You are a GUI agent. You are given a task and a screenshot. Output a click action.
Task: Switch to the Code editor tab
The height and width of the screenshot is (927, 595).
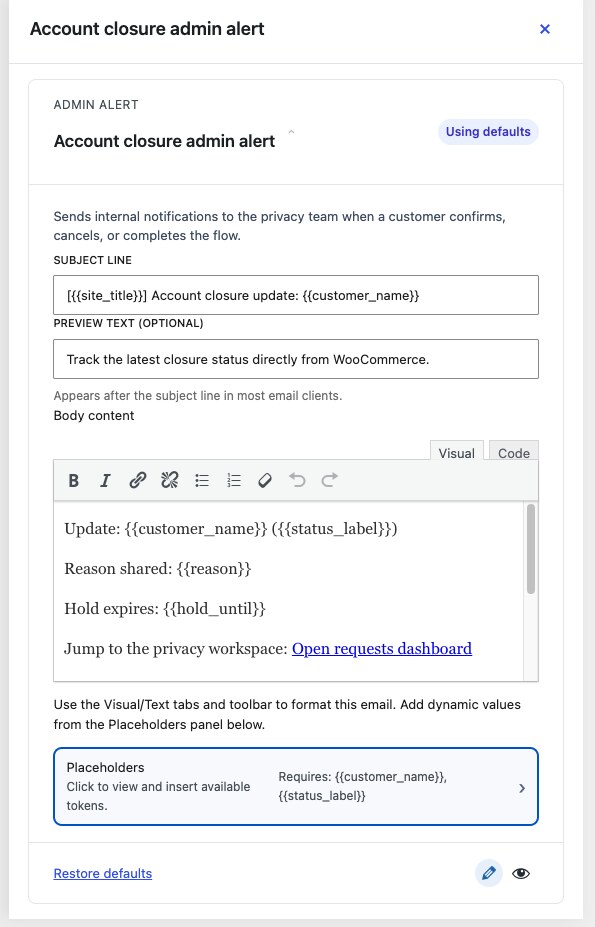pyautogui.click(x=513, y=453)
